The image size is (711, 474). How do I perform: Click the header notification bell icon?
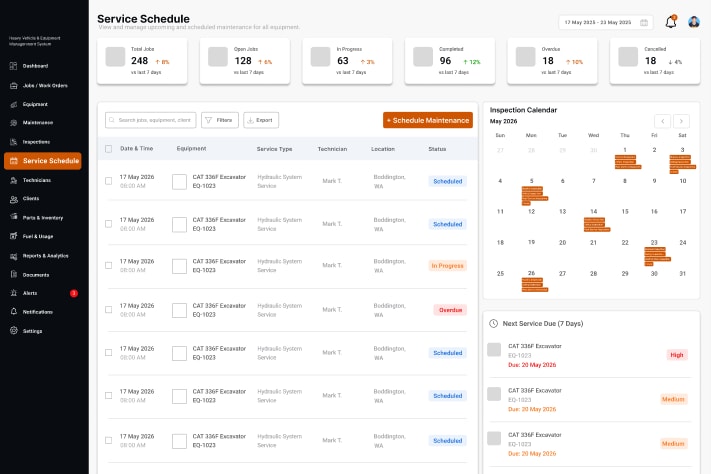pyautogui.click(x=671, y=22)
